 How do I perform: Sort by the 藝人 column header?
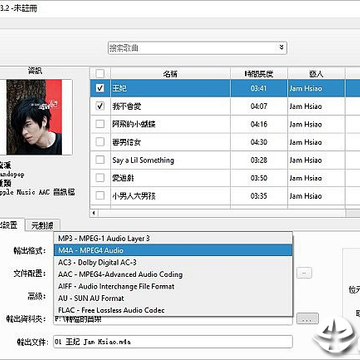click(316, 74)
